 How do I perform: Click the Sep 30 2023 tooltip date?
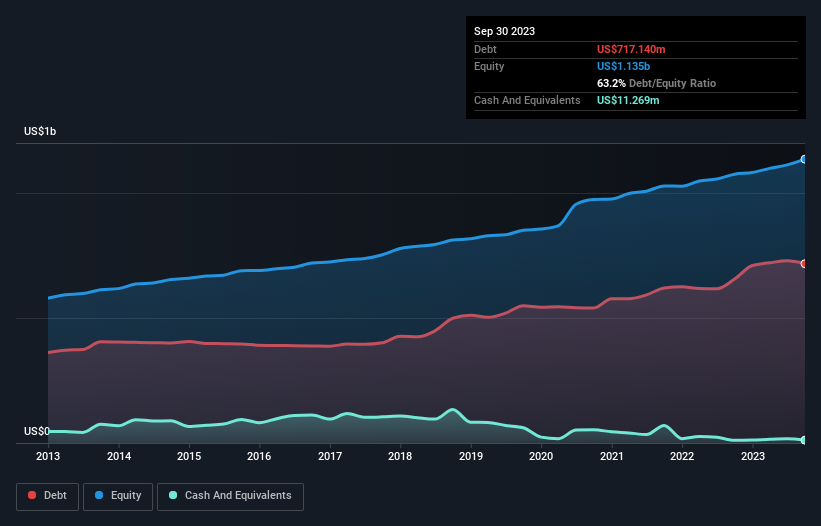point(504,31)
